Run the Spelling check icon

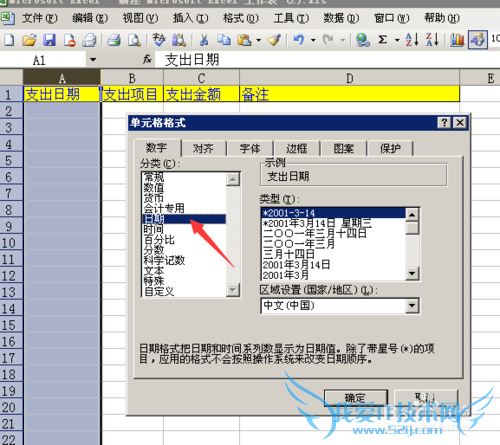tap(159, 40)
